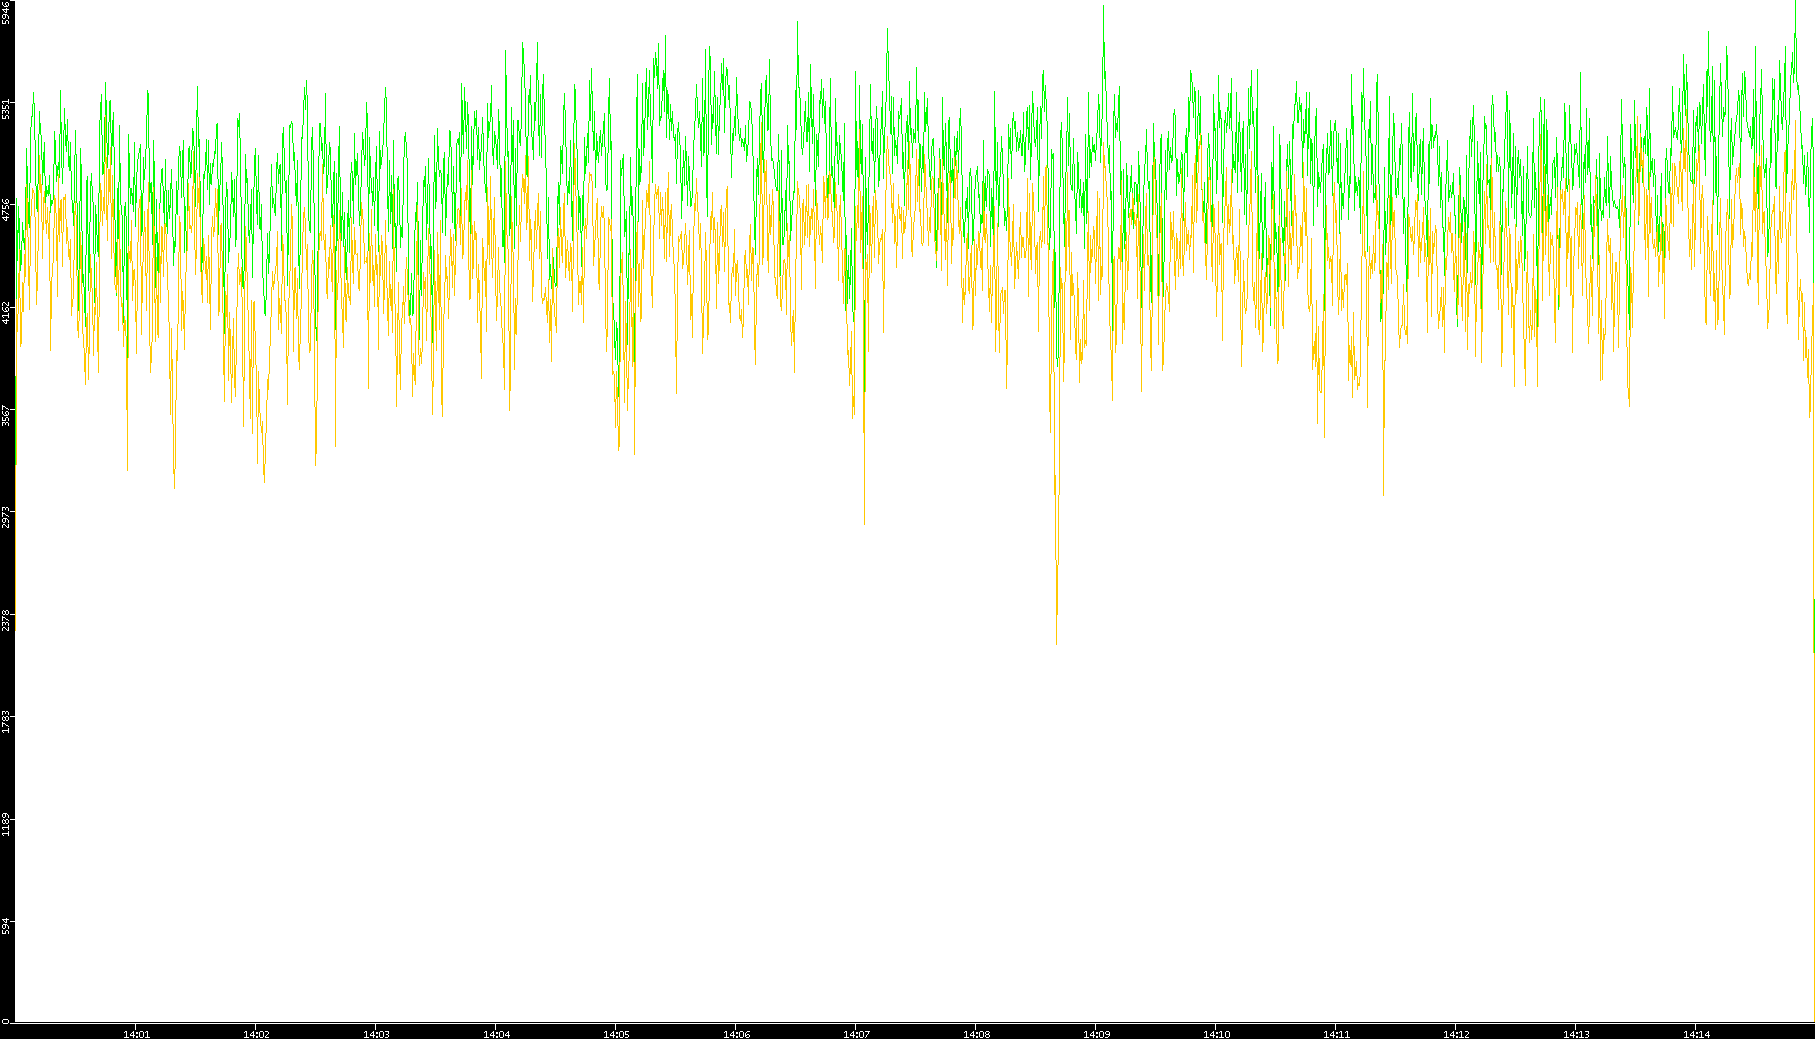Click the 14:09 time axis label
Image resolution: width=1815 pixels, height=1039 pixels.
pos(1096,1034)
